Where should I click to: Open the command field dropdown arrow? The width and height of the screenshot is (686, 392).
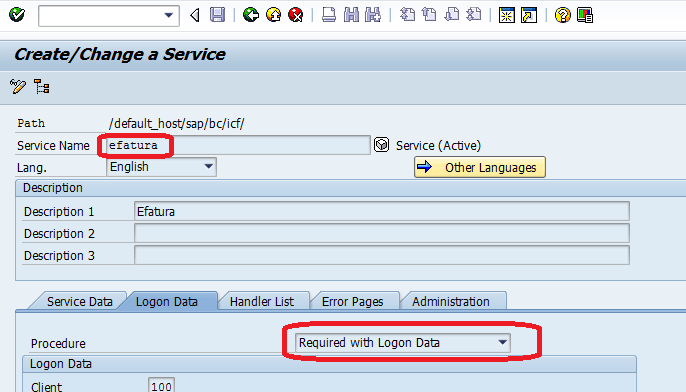168,15
